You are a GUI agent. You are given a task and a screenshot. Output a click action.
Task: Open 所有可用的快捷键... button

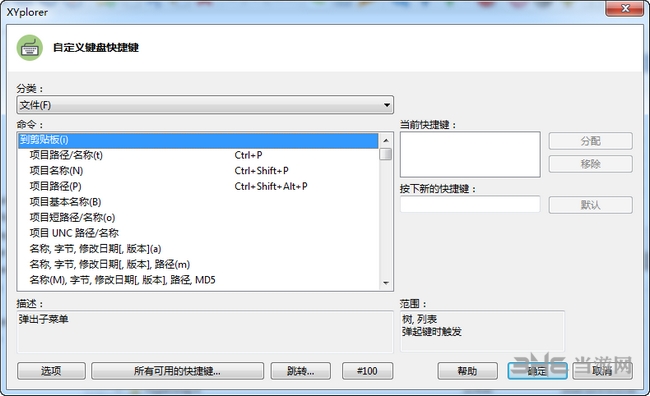(177, 371)
